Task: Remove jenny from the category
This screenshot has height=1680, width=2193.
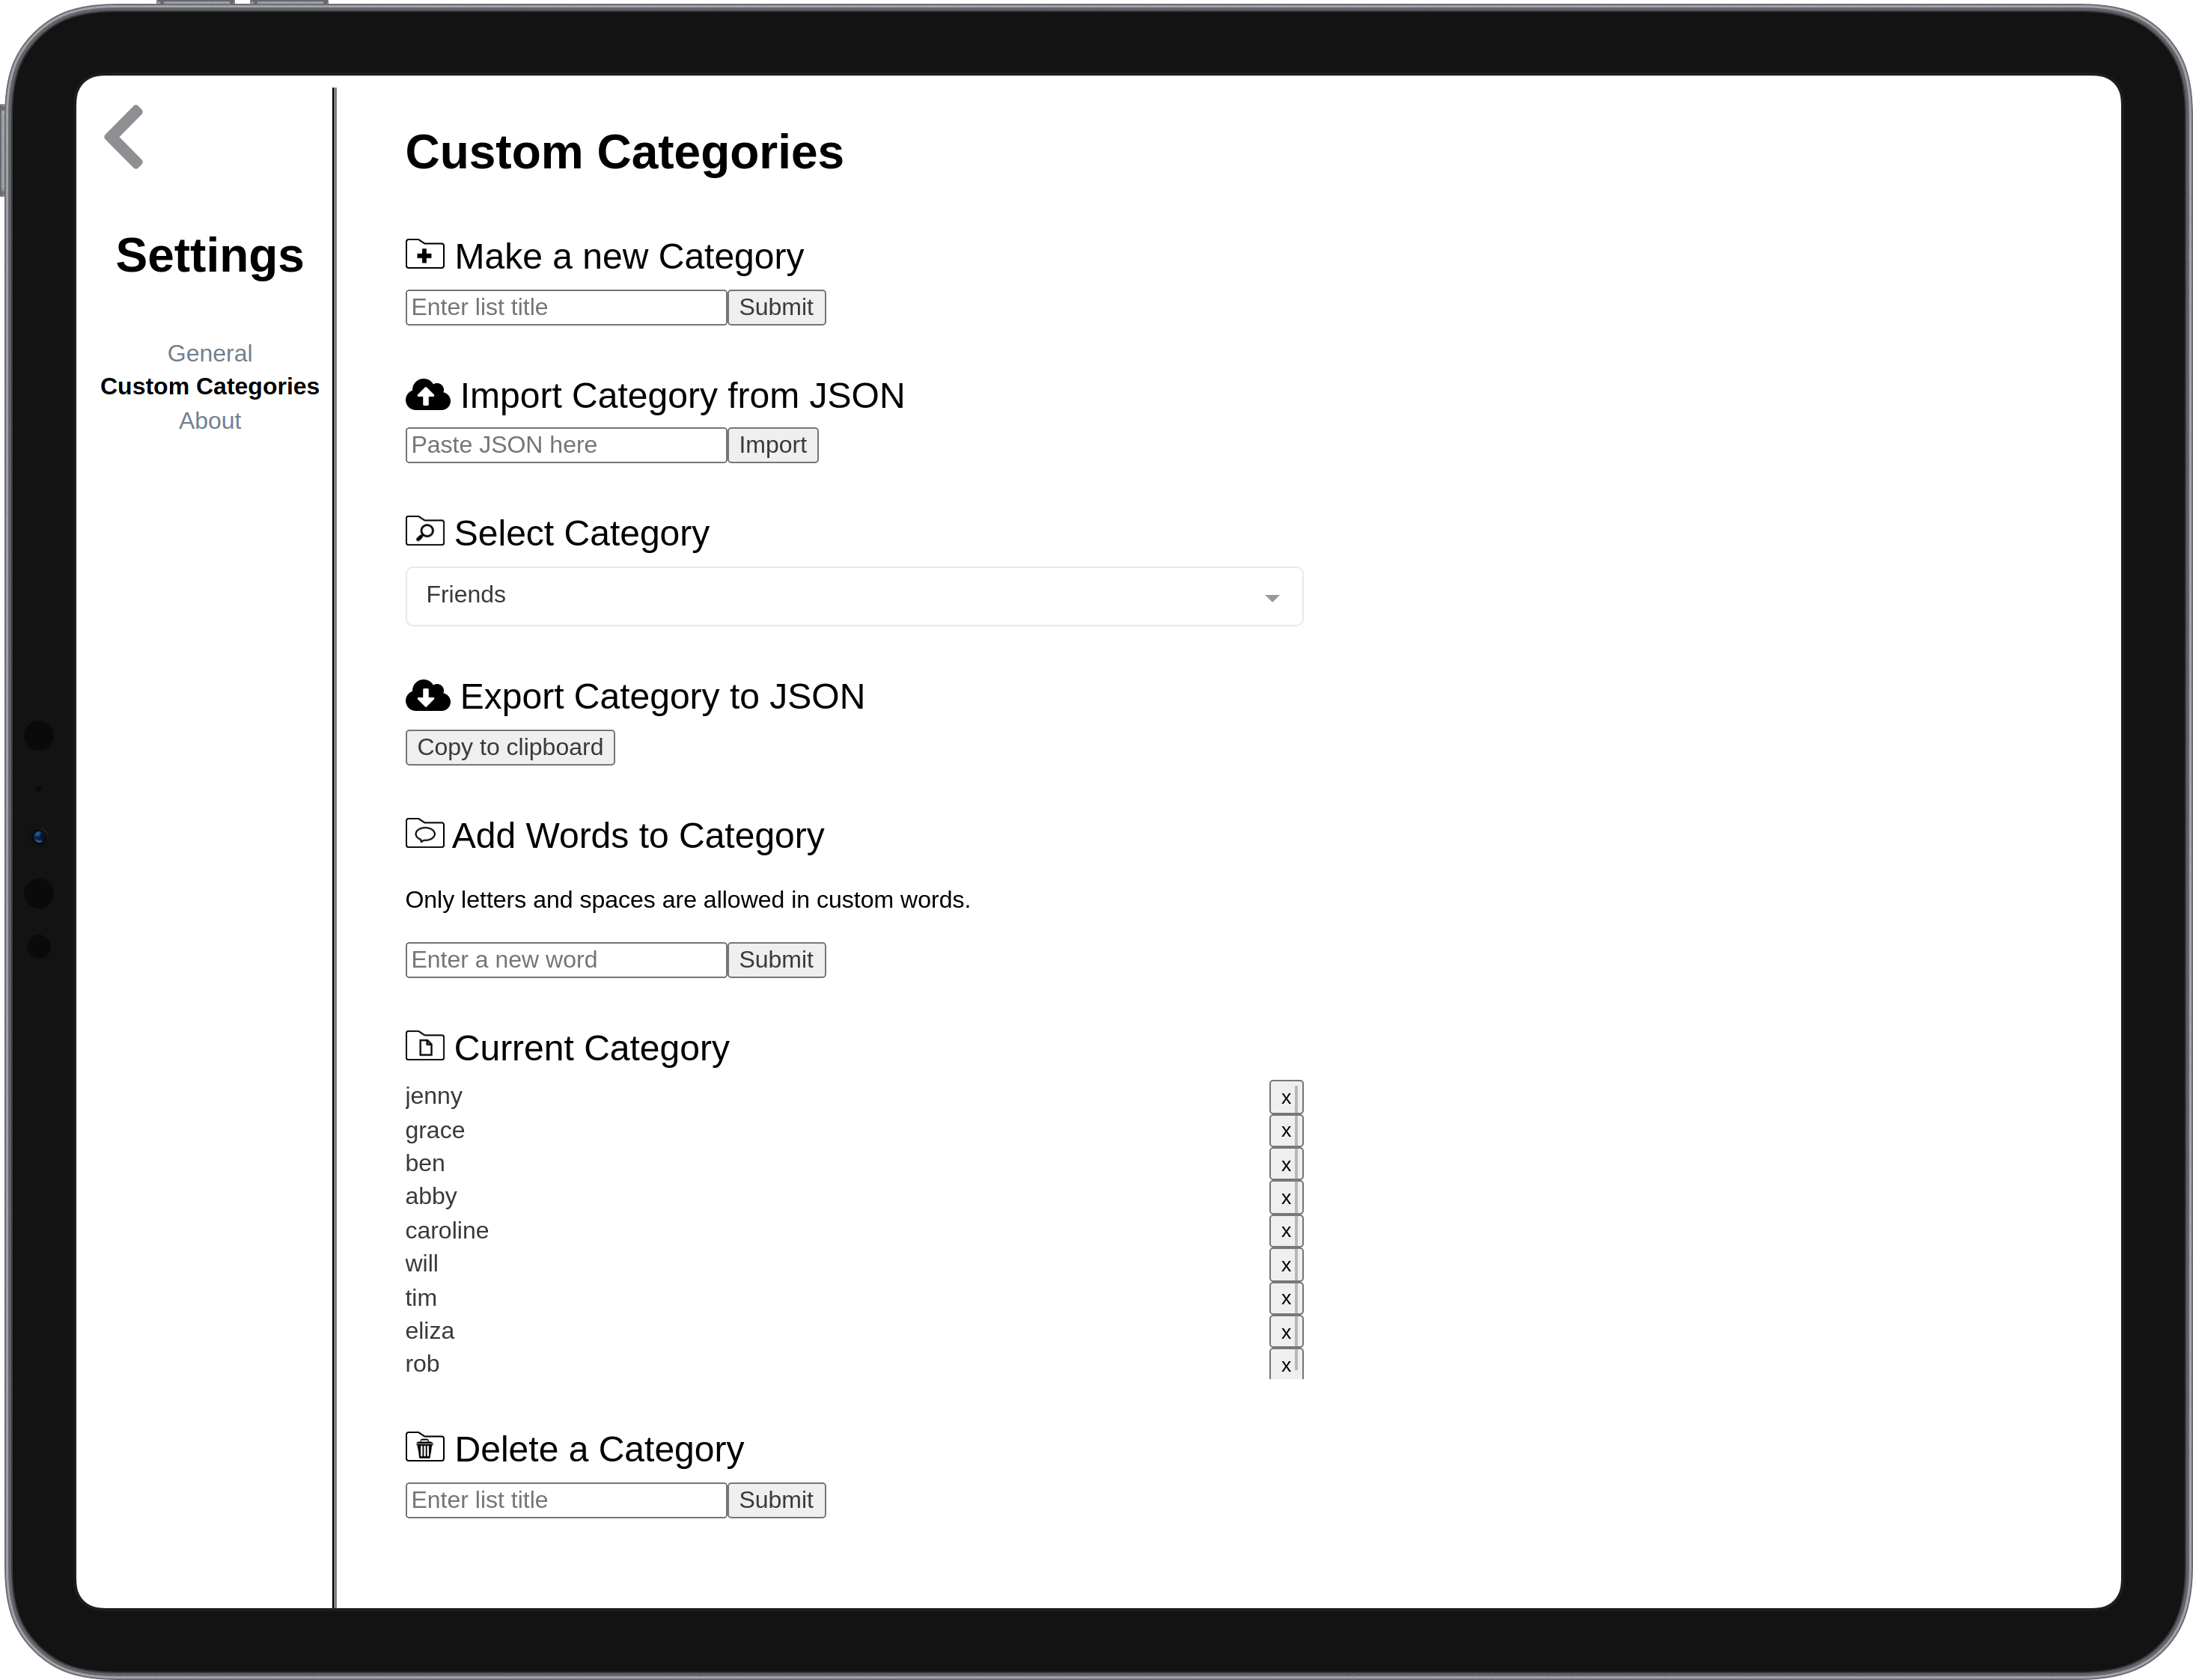Action: coord(1286,1098)
